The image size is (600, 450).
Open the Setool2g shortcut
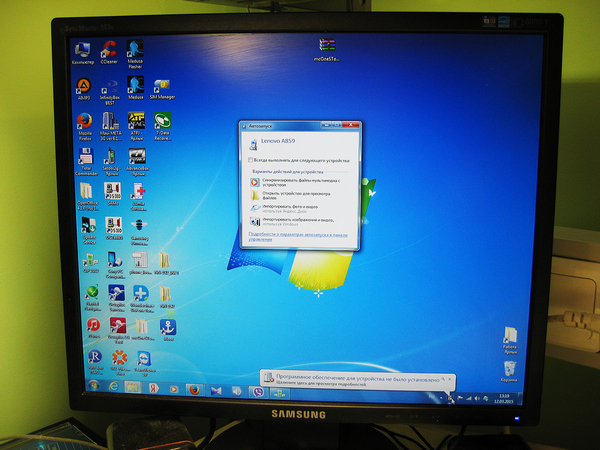(111, 161)
